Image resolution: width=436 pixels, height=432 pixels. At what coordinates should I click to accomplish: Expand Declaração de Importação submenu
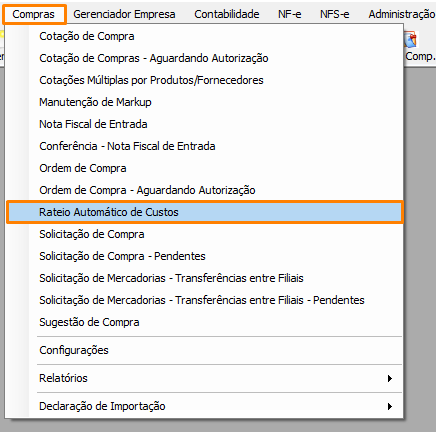click(205, 406)
